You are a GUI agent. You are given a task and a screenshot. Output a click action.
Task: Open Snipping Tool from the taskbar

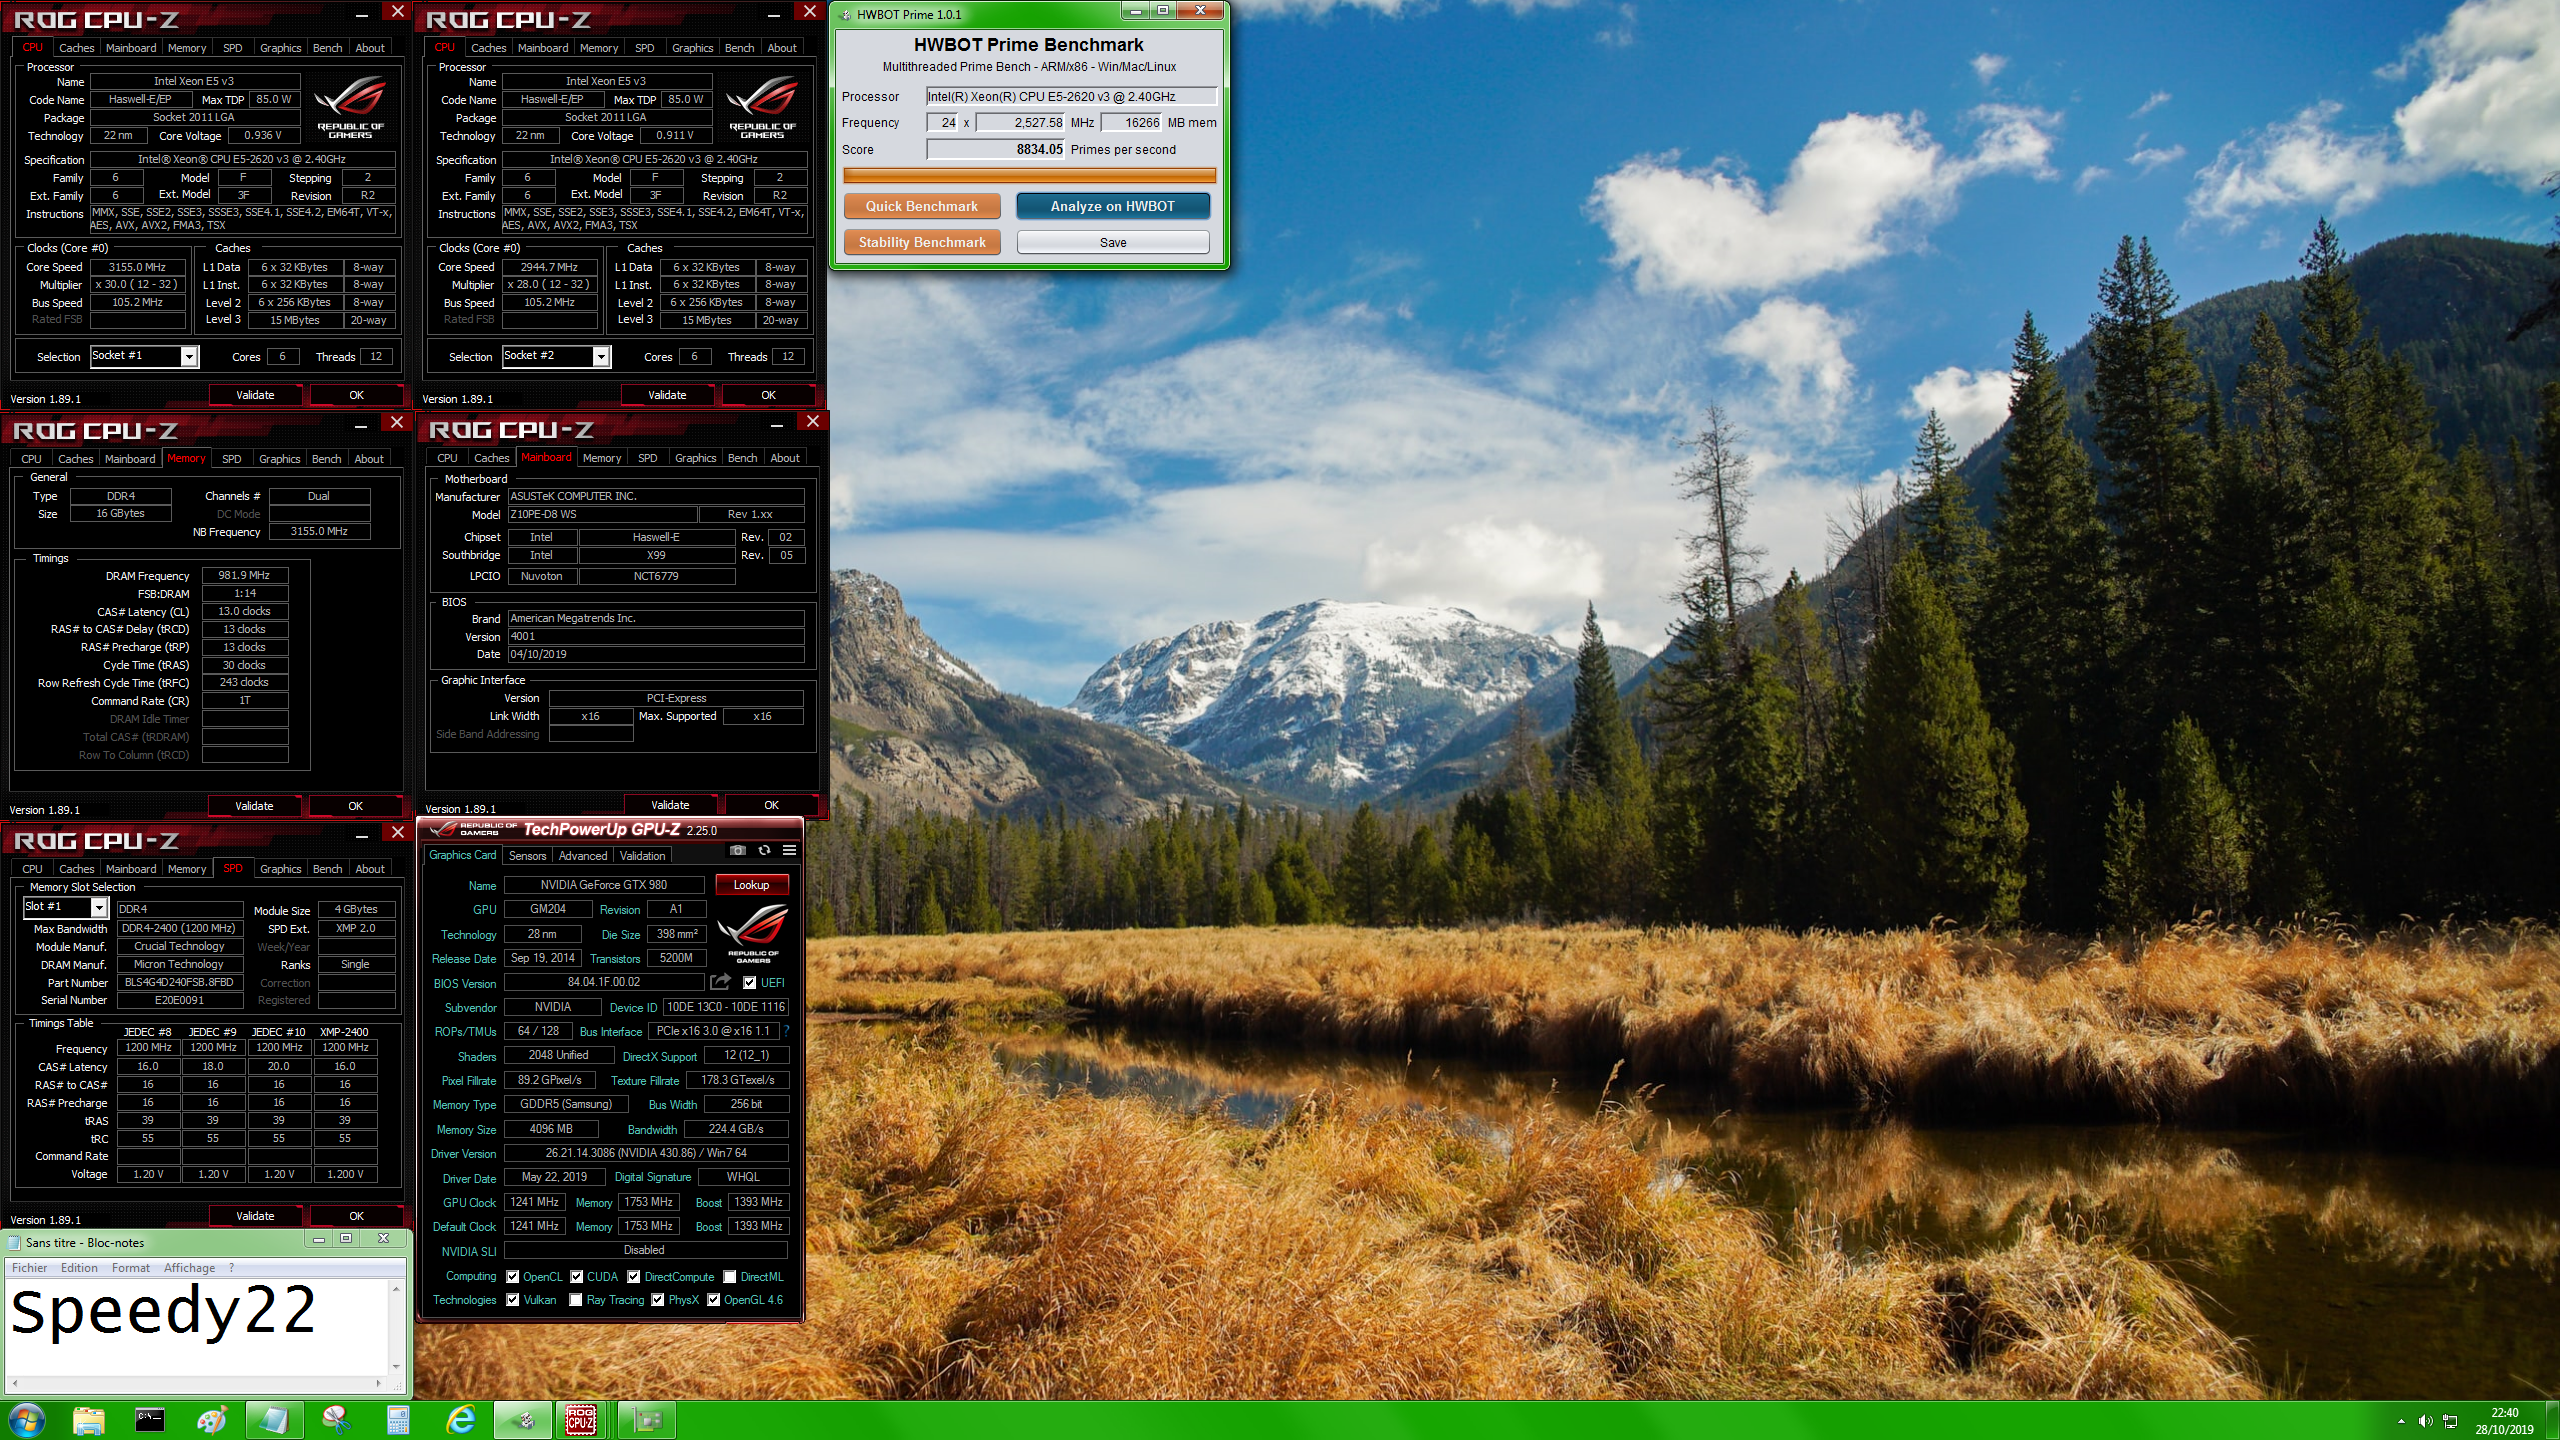click(x=336, y=1420)
